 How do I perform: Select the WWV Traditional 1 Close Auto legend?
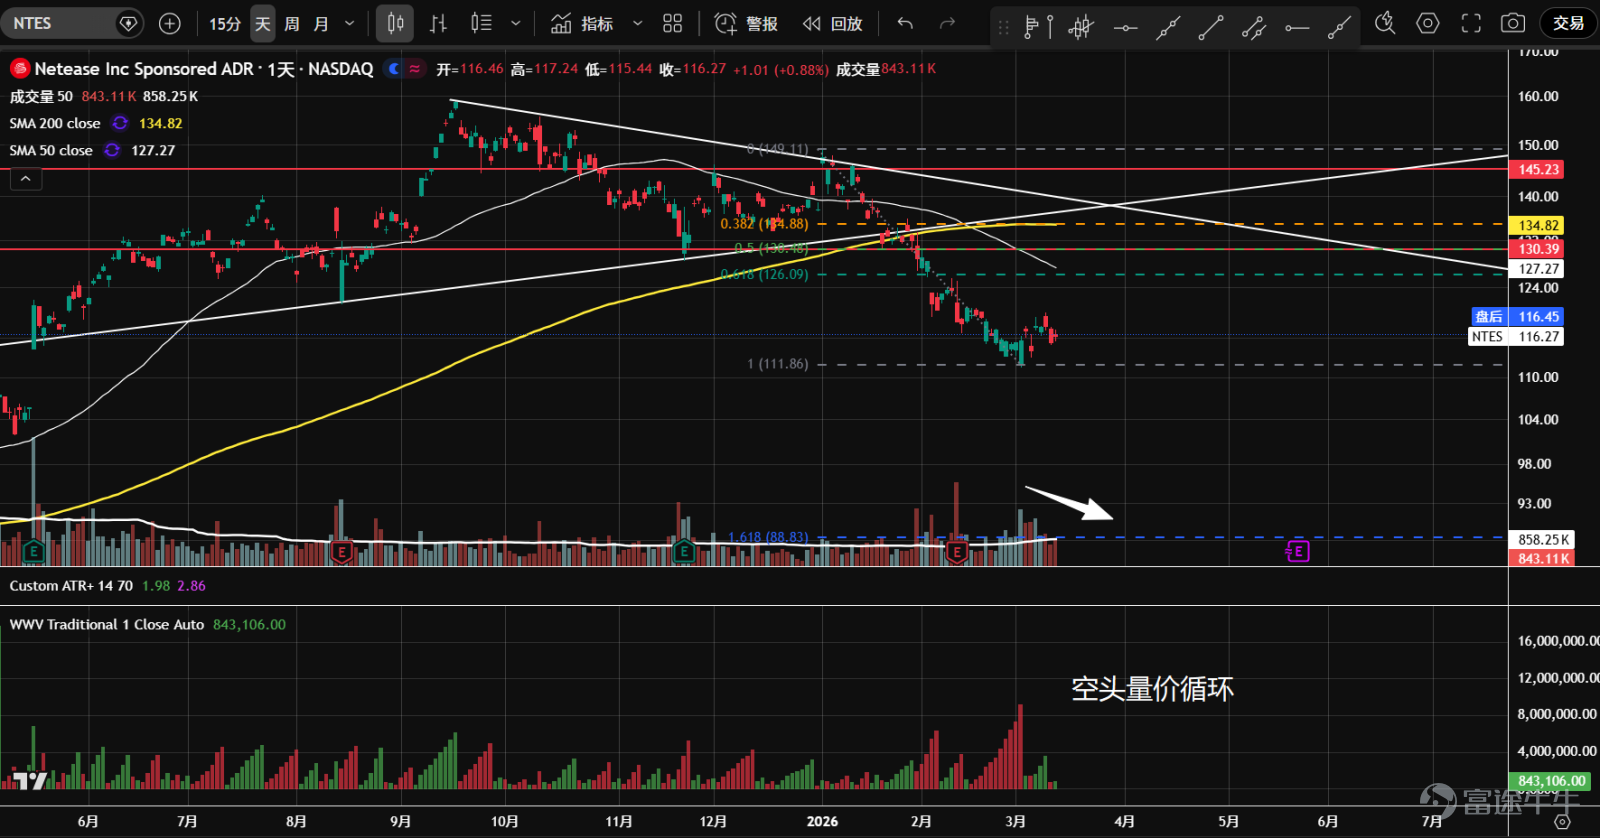click(x=107, y=624)
